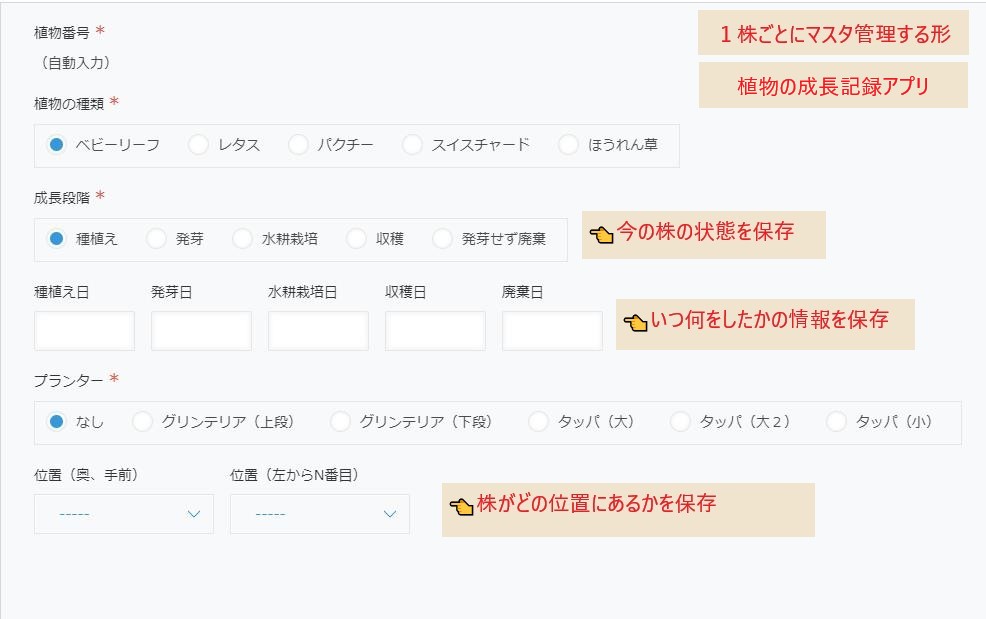The height and width of the screenshot is (619, 986).
Task: Choose スイスチャード as plant type
Action: 412,145
